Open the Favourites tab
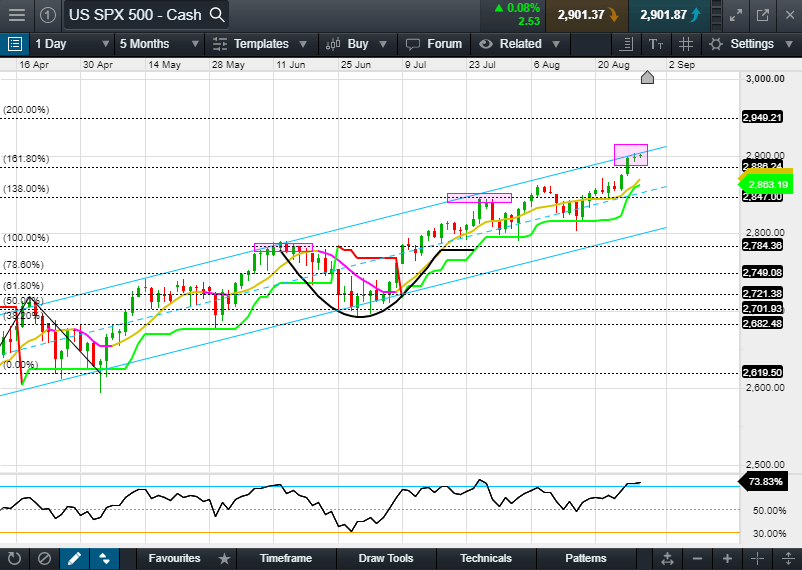The width and height of the screenshot is (802, 570). (x=174, y=558)
